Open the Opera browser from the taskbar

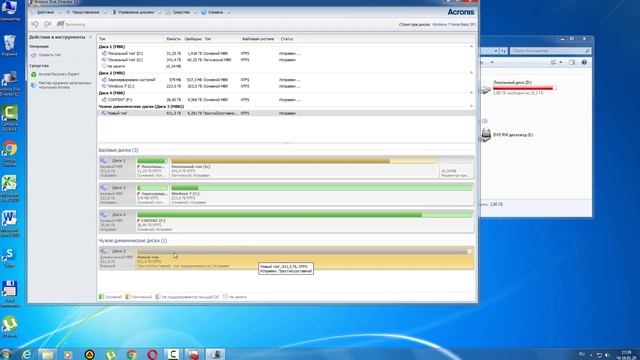[x=152, y=354]
